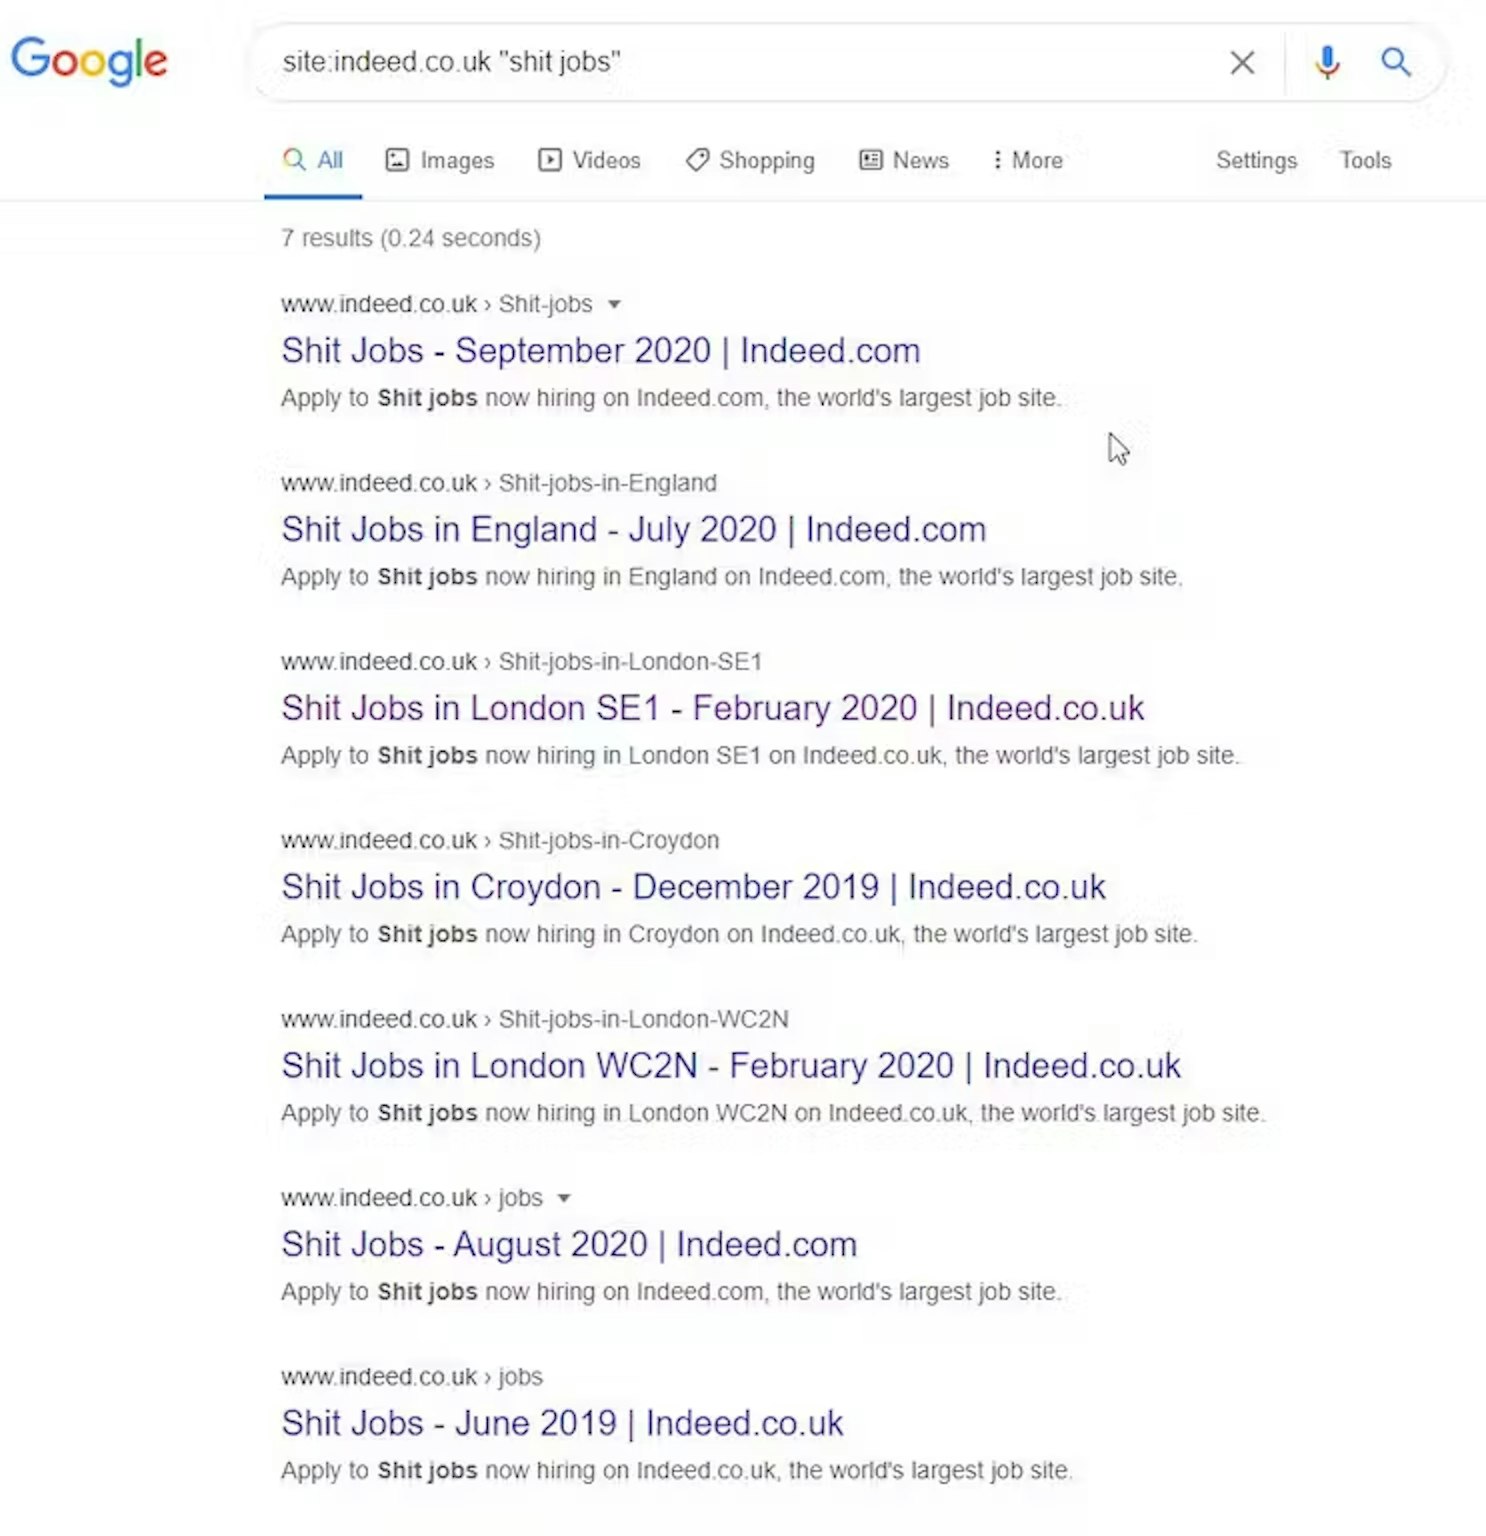Expand the More menu

[x=1027, y=160]
